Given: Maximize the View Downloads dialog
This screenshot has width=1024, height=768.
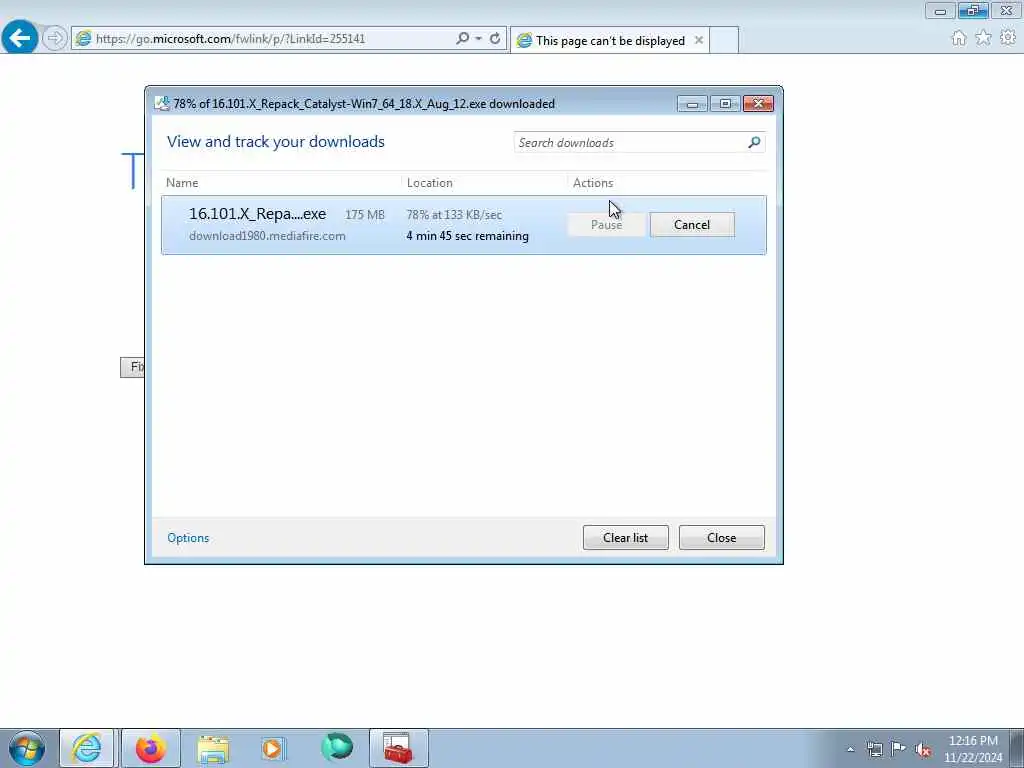Looking at the screenshot, I should click(x=725, y=104).
